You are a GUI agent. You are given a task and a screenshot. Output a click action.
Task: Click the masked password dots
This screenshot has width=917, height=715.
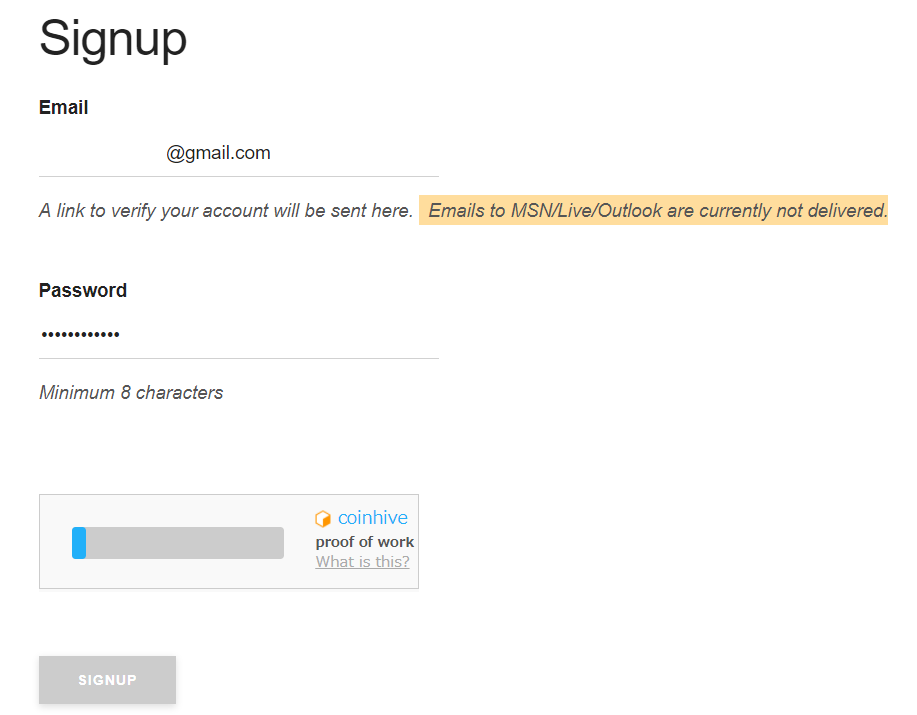(x=80, y=334)
